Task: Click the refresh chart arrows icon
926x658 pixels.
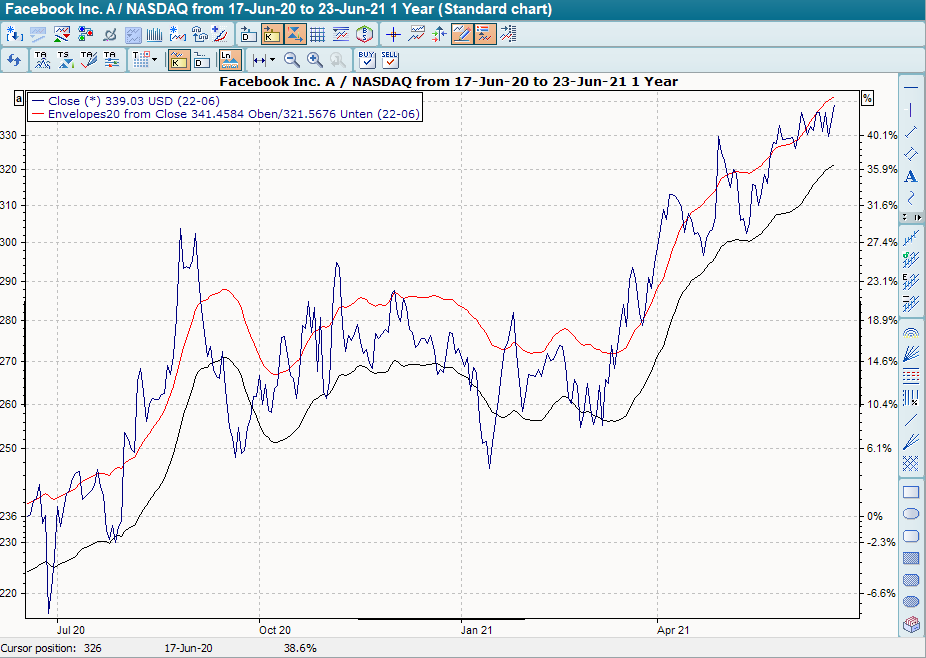Action: click(14, 60)
